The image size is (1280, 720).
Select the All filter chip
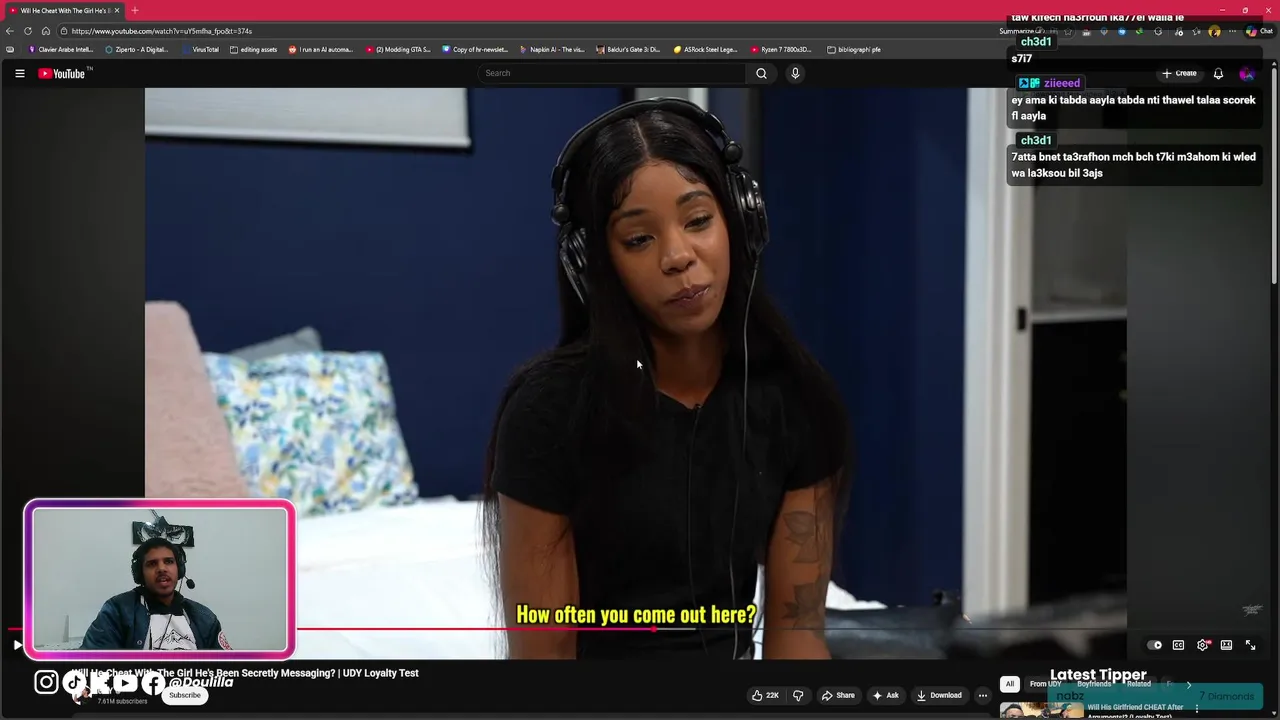coord(1010,684)
